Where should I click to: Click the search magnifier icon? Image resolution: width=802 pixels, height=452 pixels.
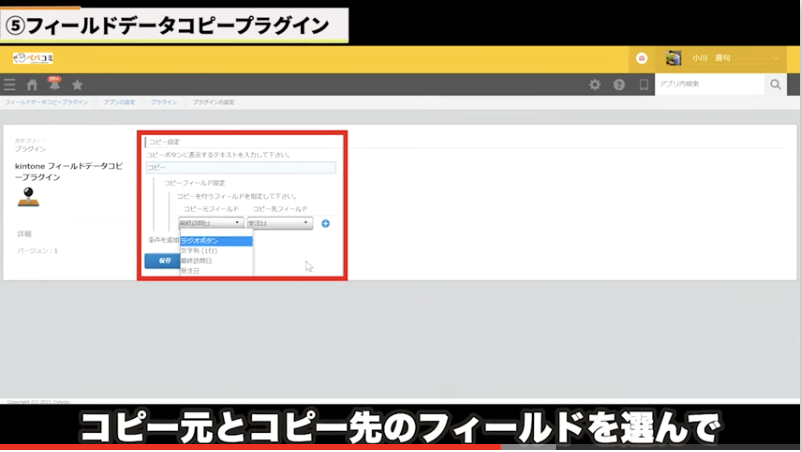click(776, 85)
